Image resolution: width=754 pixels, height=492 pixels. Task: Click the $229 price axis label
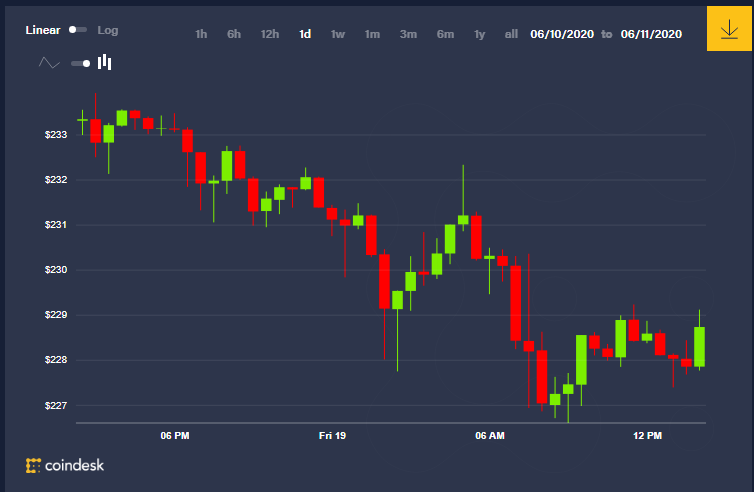pos(56,315)
